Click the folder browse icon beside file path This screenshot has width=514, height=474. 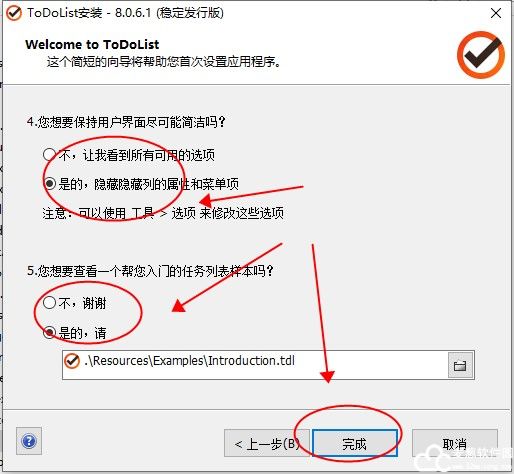tap(460, 365)
